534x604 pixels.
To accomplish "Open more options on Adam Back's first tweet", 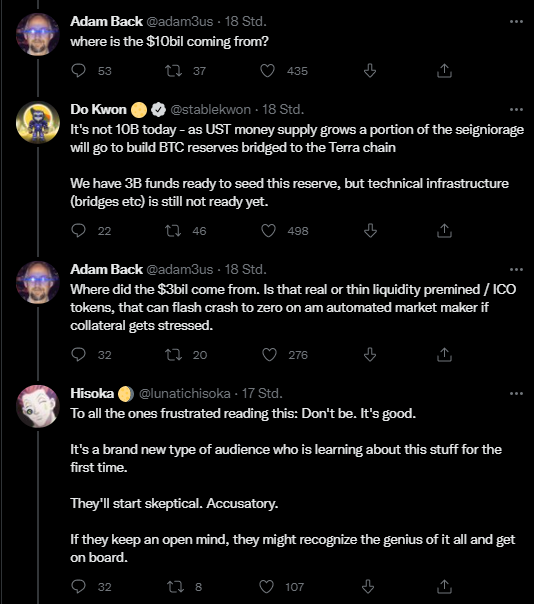I will pyautogui.click(x=516, y=21).
